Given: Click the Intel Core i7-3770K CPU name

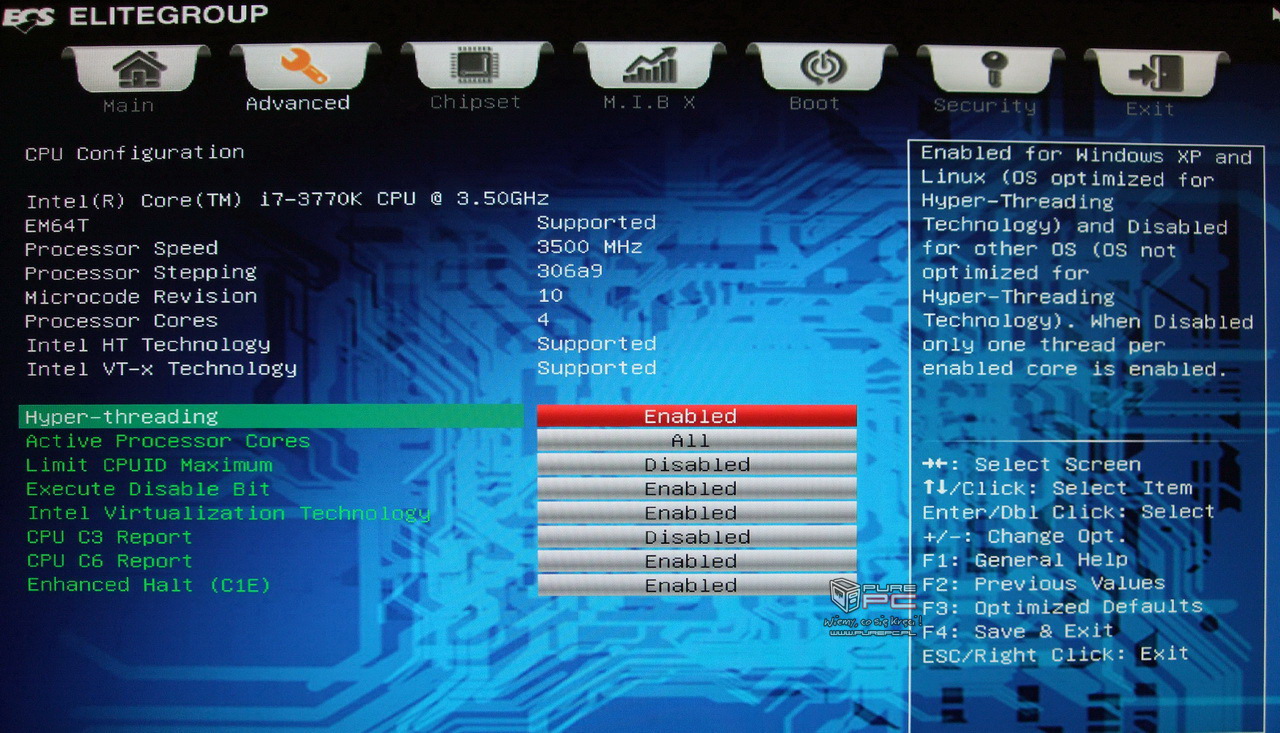Looking at the screenshot, I should (288, 199).
